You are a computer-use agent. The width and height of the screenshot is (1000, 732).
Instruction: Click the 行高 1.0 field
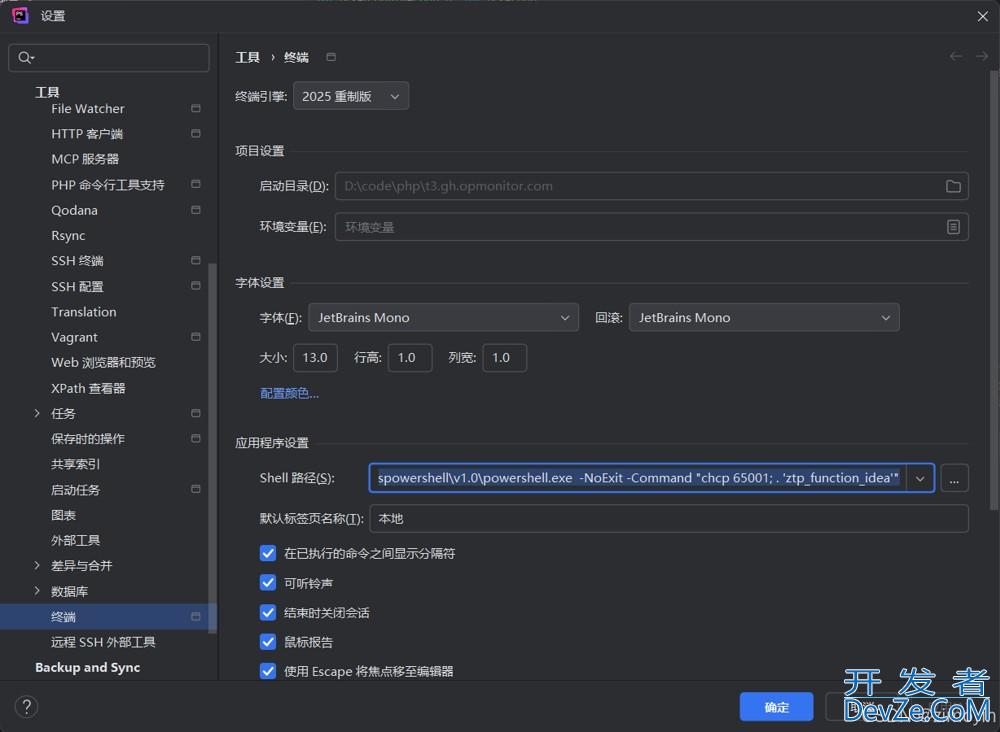pos(410,358)
